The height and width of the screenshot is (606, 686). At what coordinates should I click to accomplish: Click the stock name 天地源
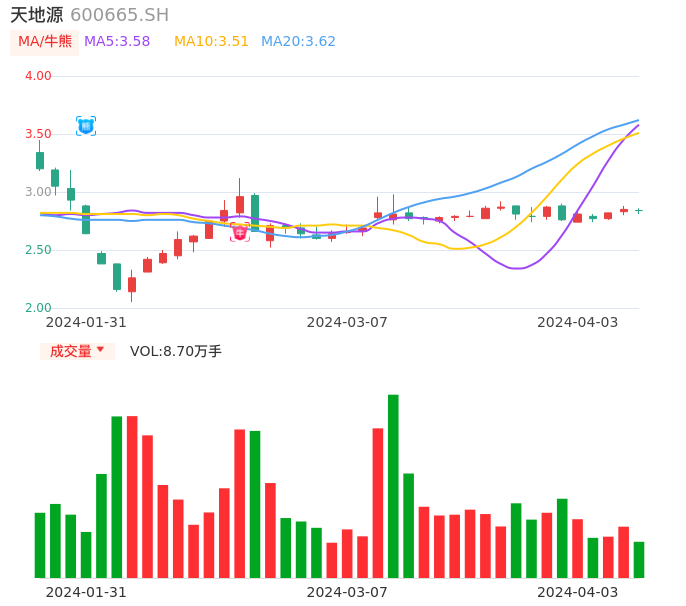point(37,15)
